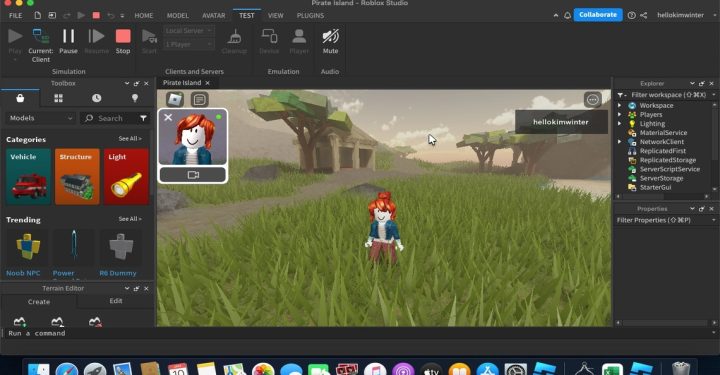Click See All next to Trending
The width and height of the screenshot is (720, 375).
[x=130, y=219]
